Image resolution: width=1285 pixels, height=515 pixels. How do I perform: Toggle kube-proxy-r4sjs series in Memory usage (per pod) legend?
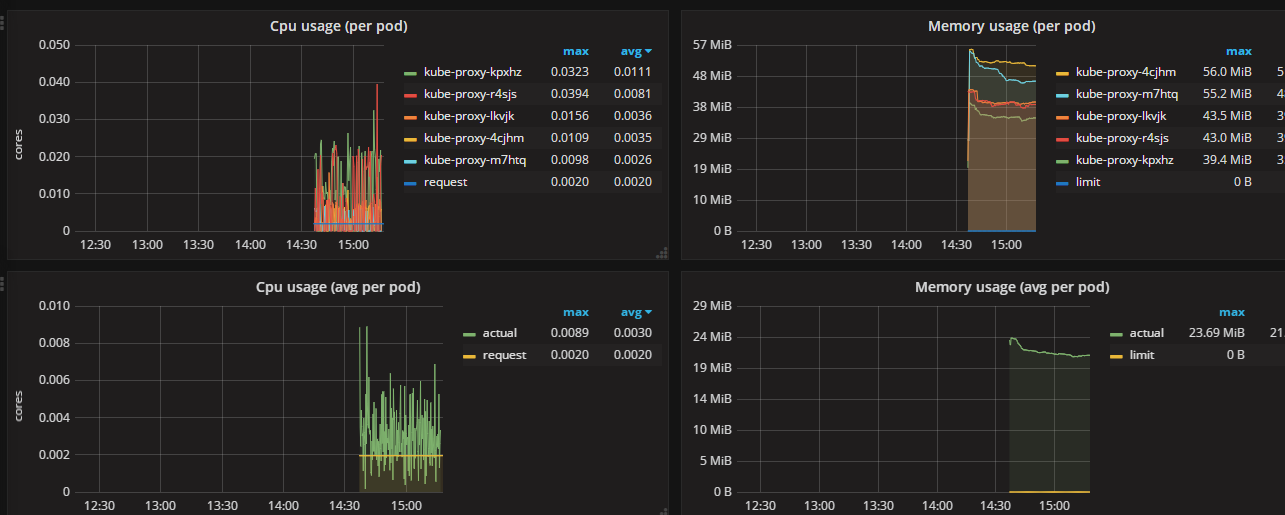coord(1121,138)
